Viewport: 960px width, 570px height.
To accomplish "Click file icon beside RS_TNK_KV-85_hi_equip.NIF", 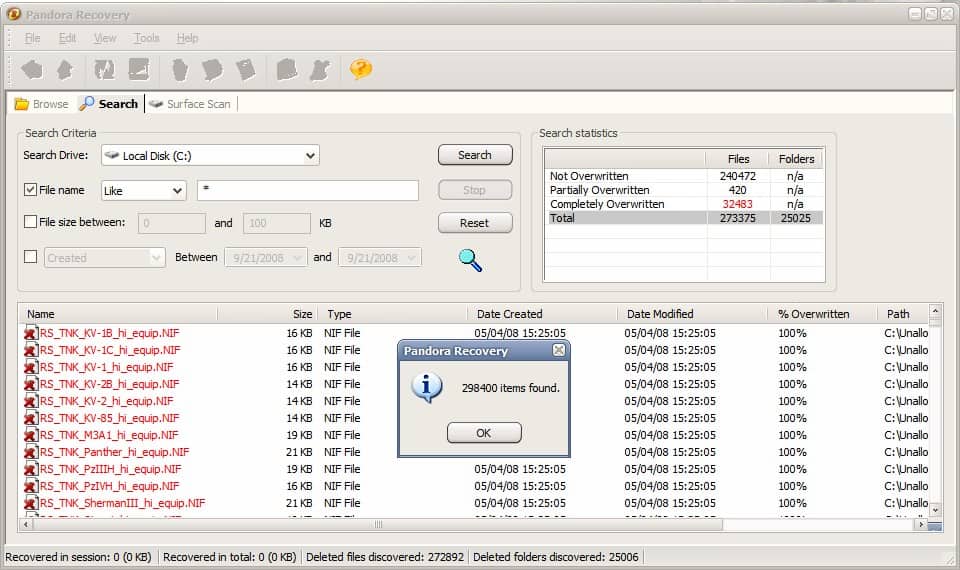I will (31, 418).
